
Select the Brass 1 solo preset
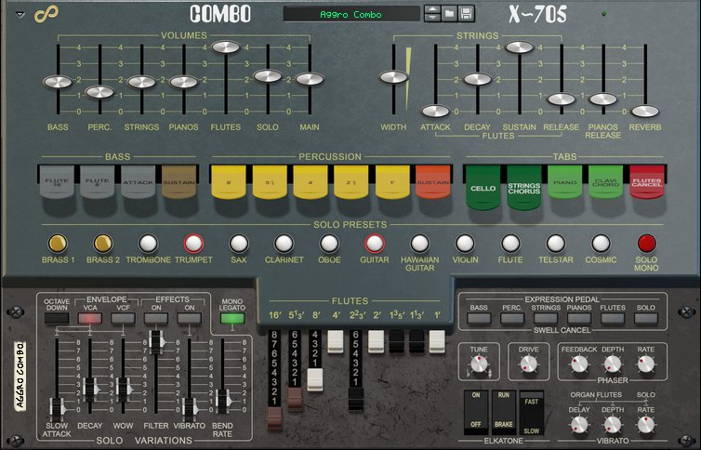[57, 243]
